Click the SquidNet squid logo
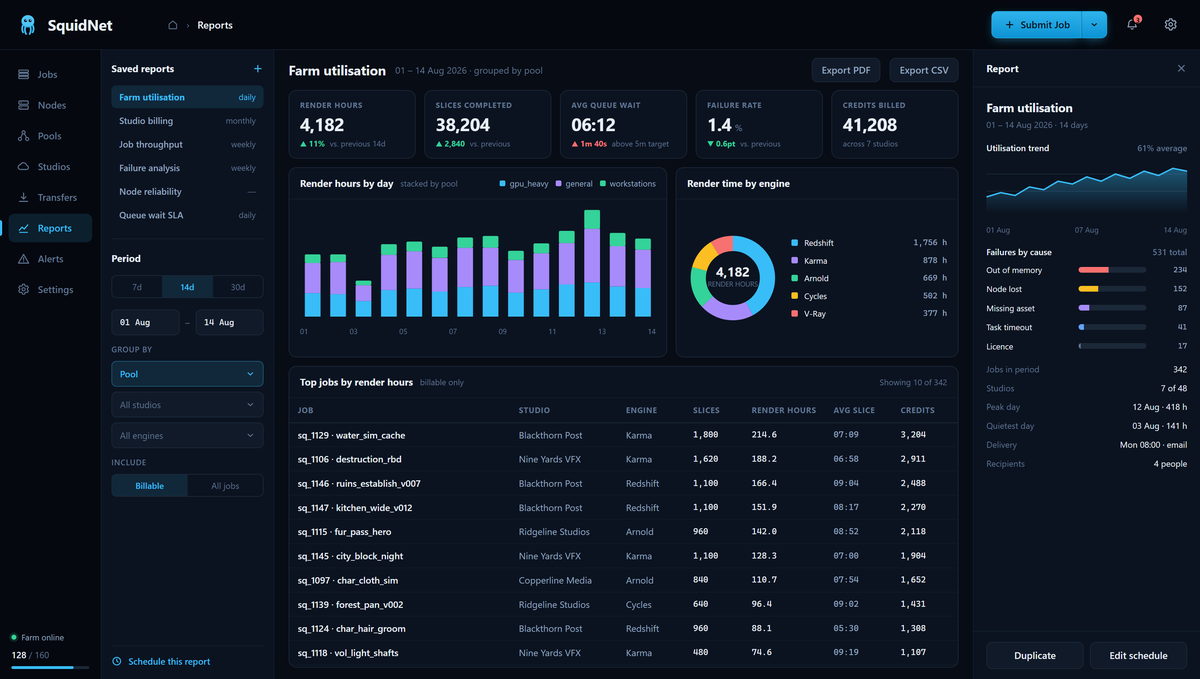 [x=27, y=25]
